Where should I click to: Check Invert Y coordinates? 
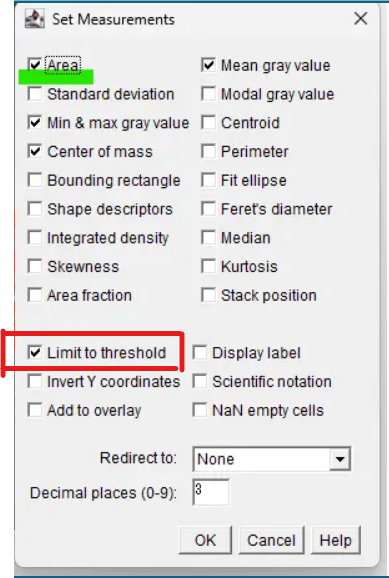(35, 382)
